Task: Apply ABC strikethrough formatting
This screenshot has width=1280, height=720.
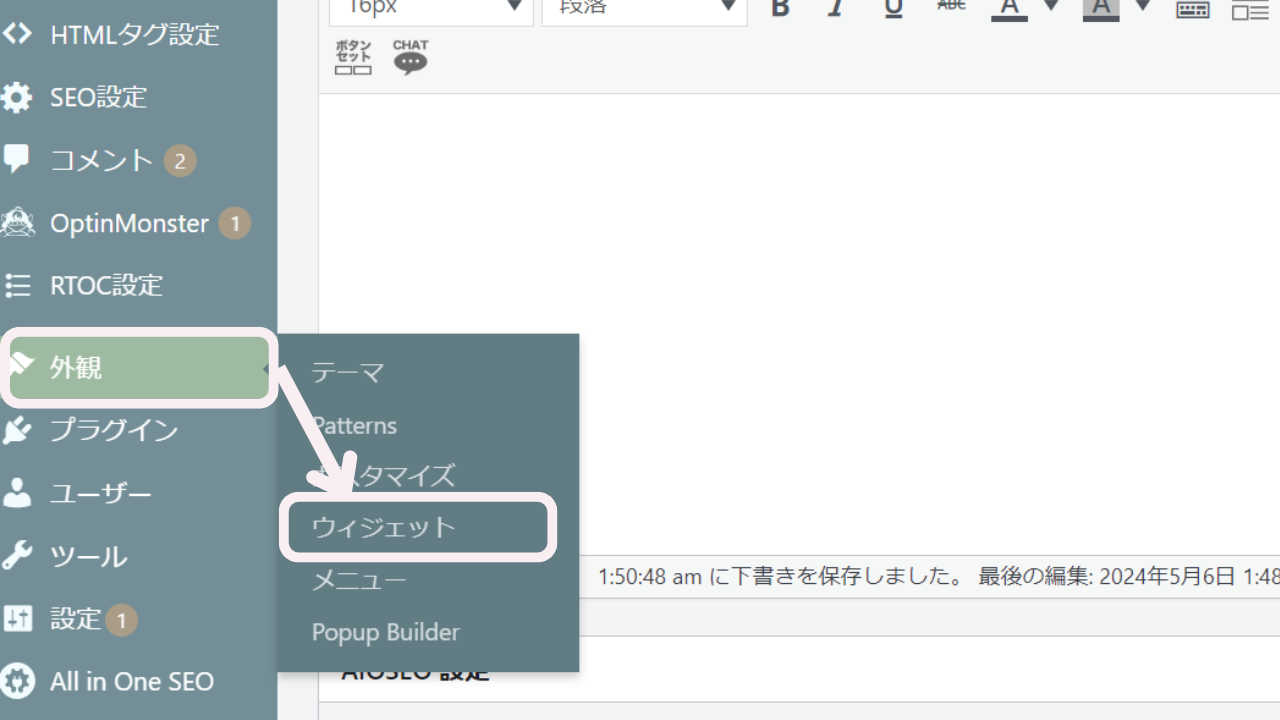Action: [951, 6]
